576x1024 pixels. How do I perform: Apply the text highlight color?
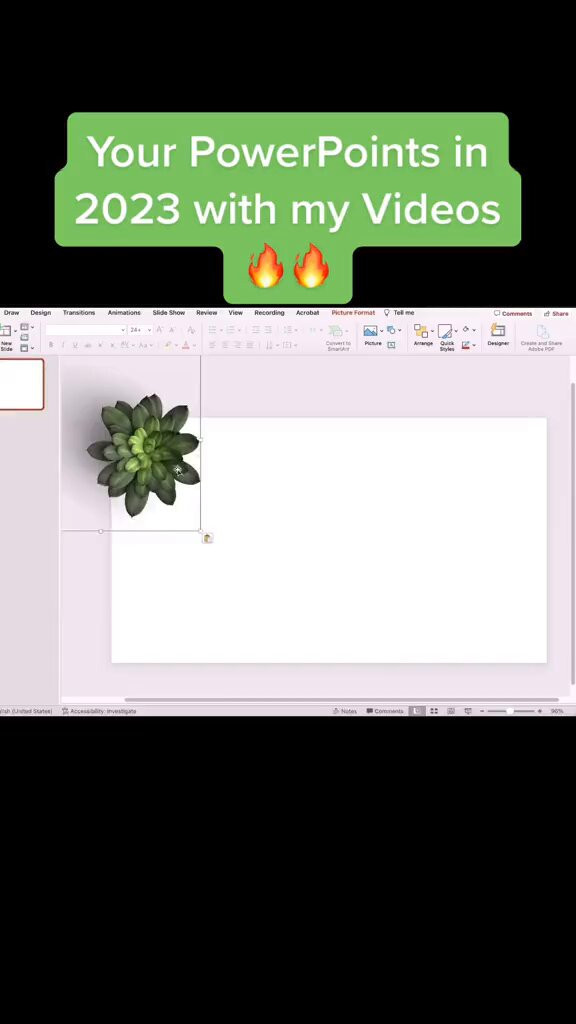click(170, 345)
